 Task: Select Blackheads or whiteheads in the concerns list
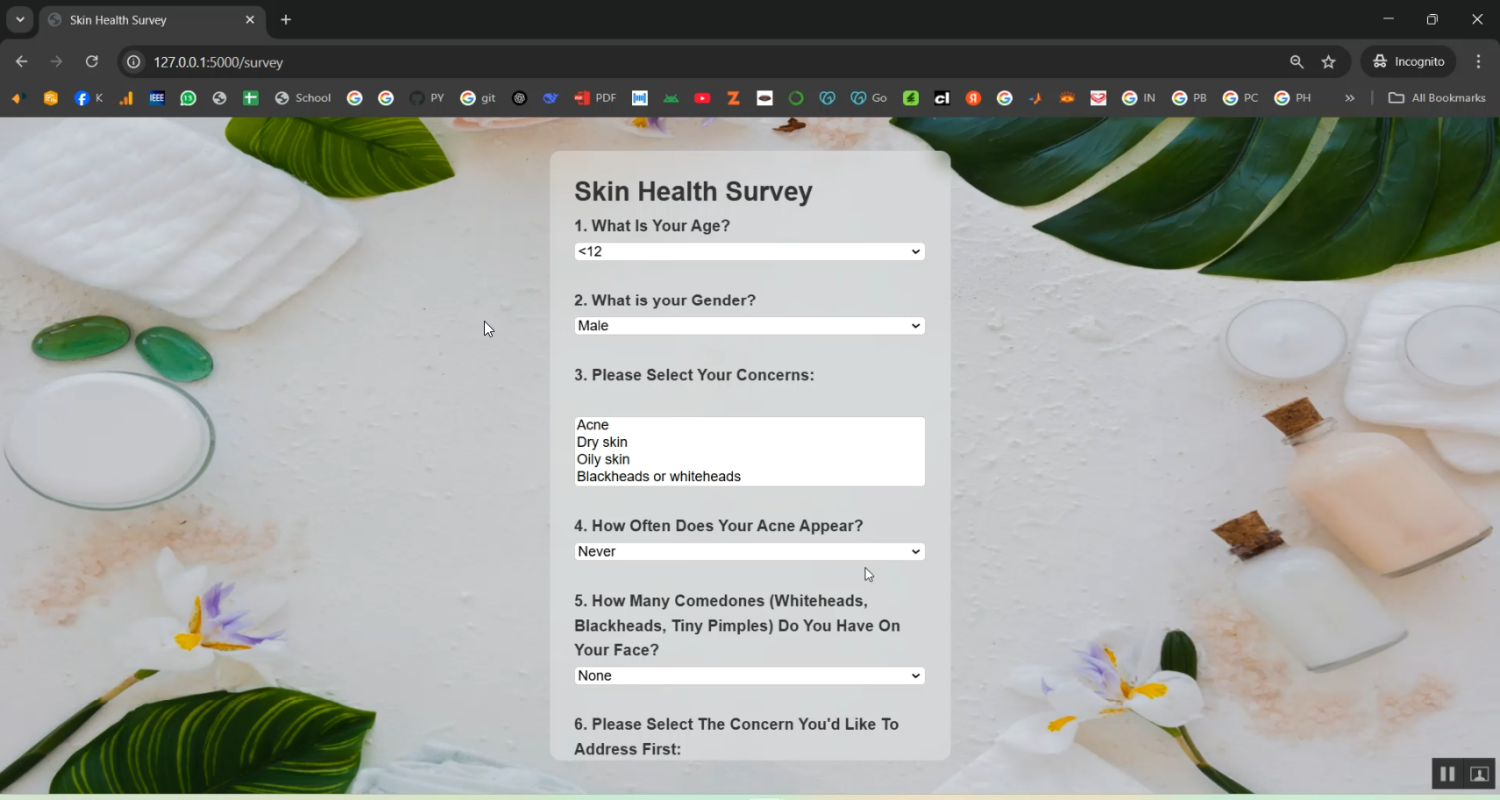(749, 477)
